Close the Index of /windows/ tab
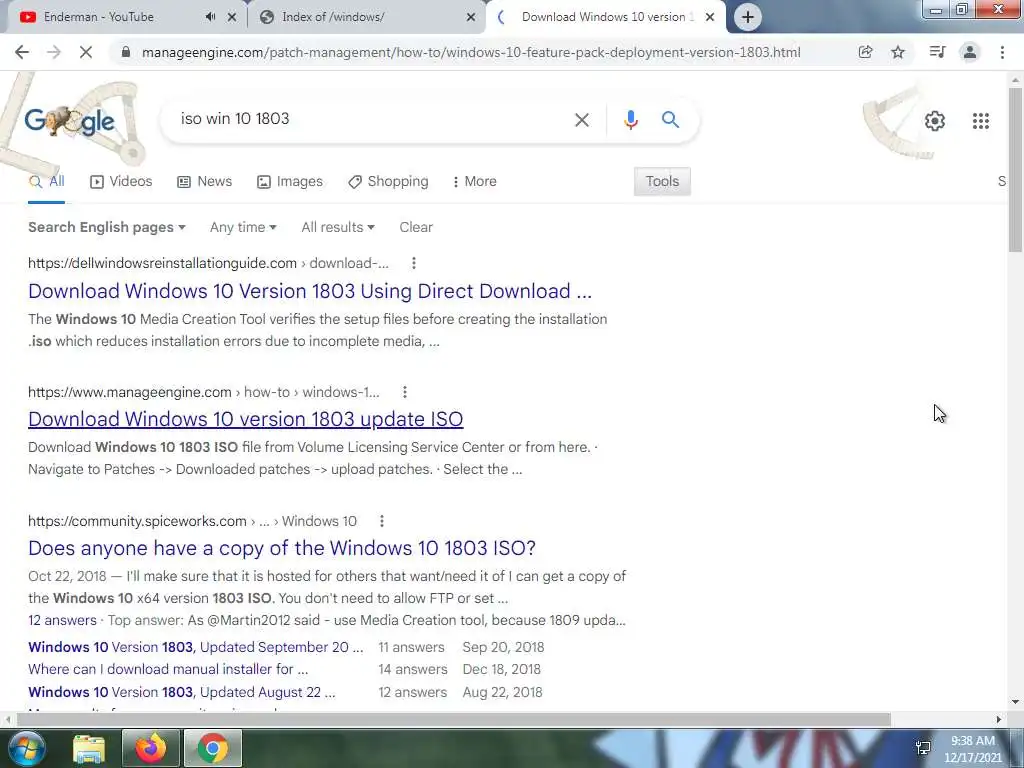 tap(471, 17)
